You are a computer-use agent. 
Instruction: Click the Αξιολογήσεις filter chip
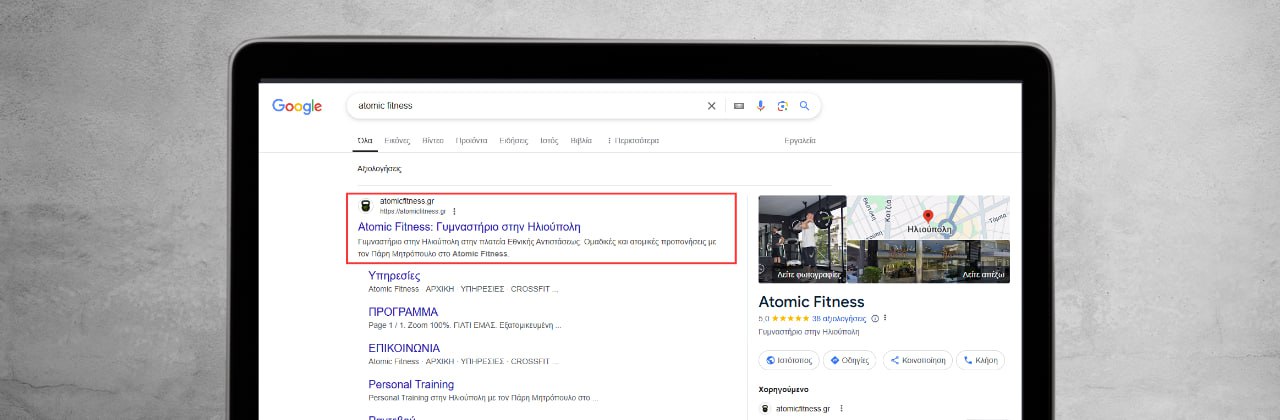[379, 169]
